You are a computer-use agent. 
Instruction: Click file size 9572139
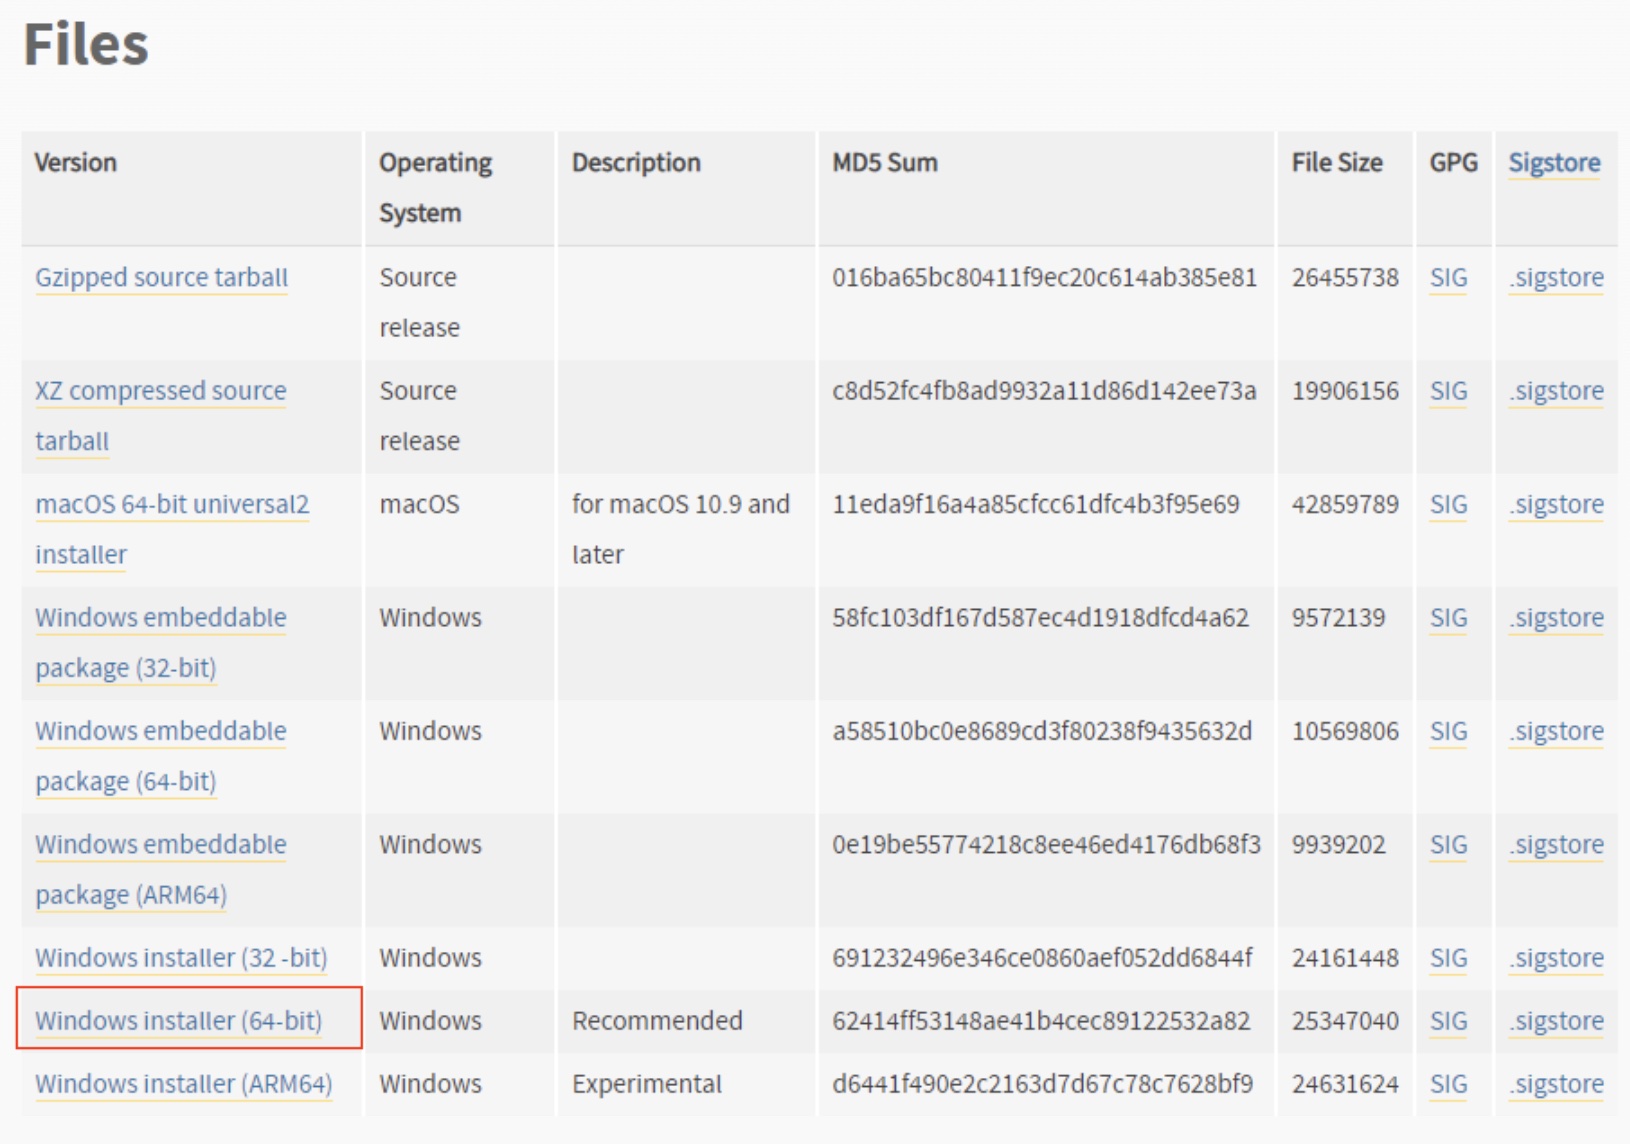[1338, 618]
